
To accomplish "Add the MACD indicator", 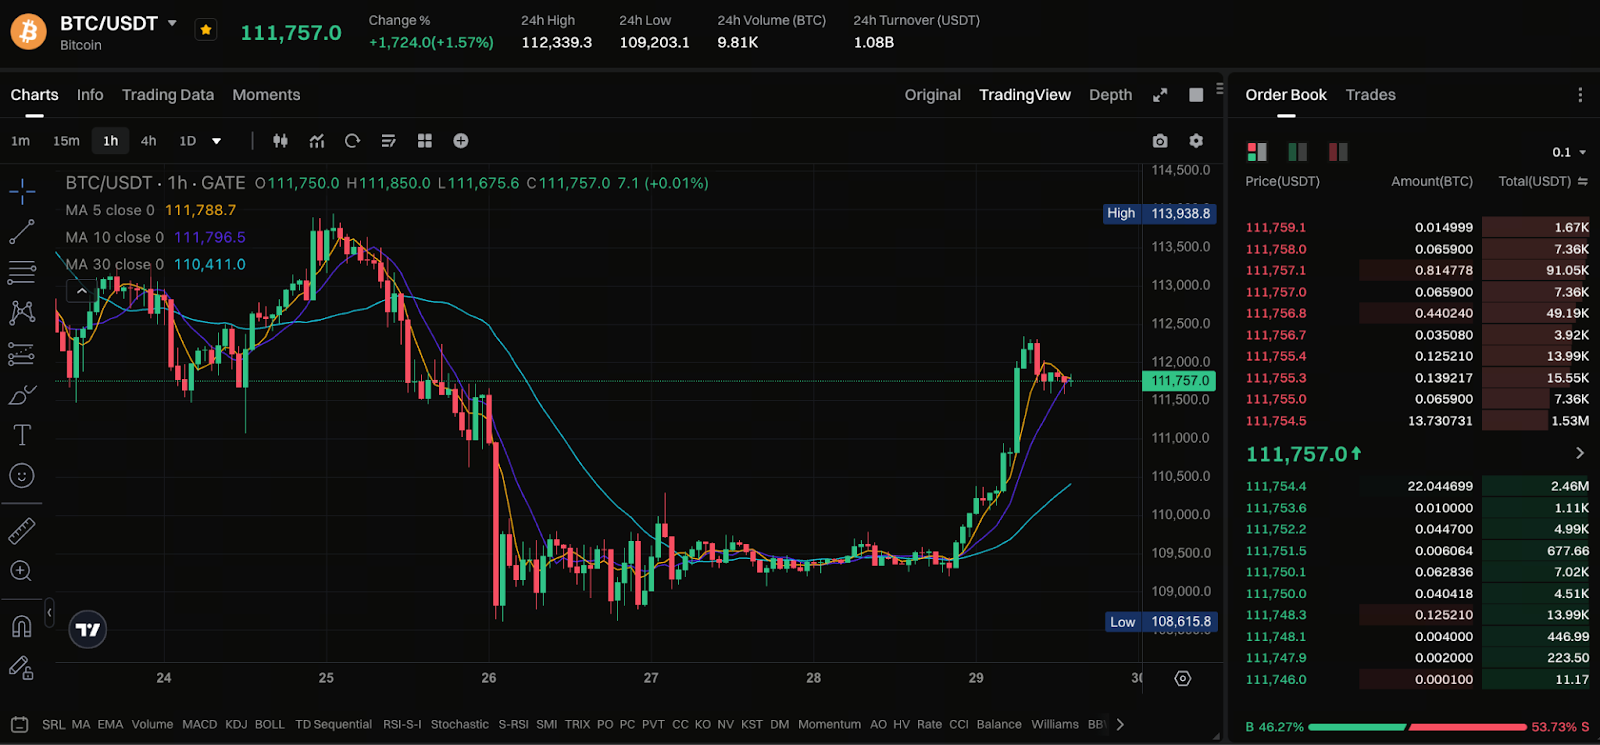I will (199, 724).
